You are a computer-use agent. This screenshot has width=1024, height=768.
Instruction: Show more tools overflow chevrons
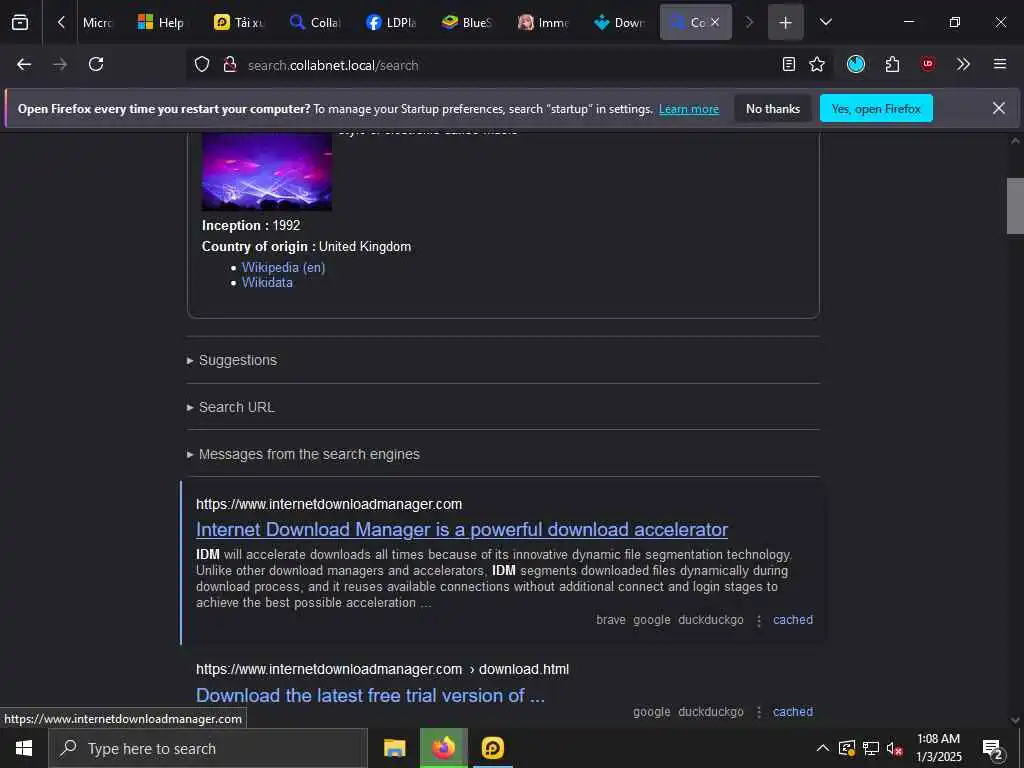point(963,64)
